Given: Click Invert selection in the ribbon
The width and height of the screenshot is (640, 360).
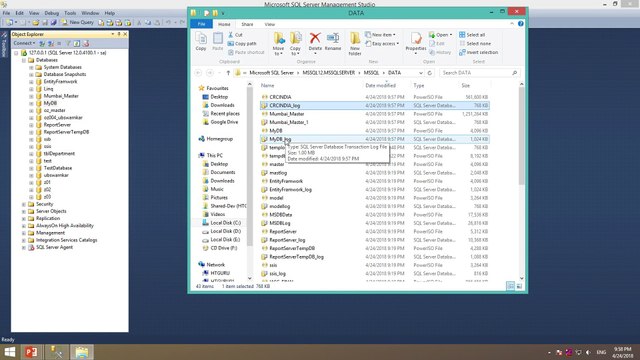Looking at the screenshot, I should click(x=478, y=52).
